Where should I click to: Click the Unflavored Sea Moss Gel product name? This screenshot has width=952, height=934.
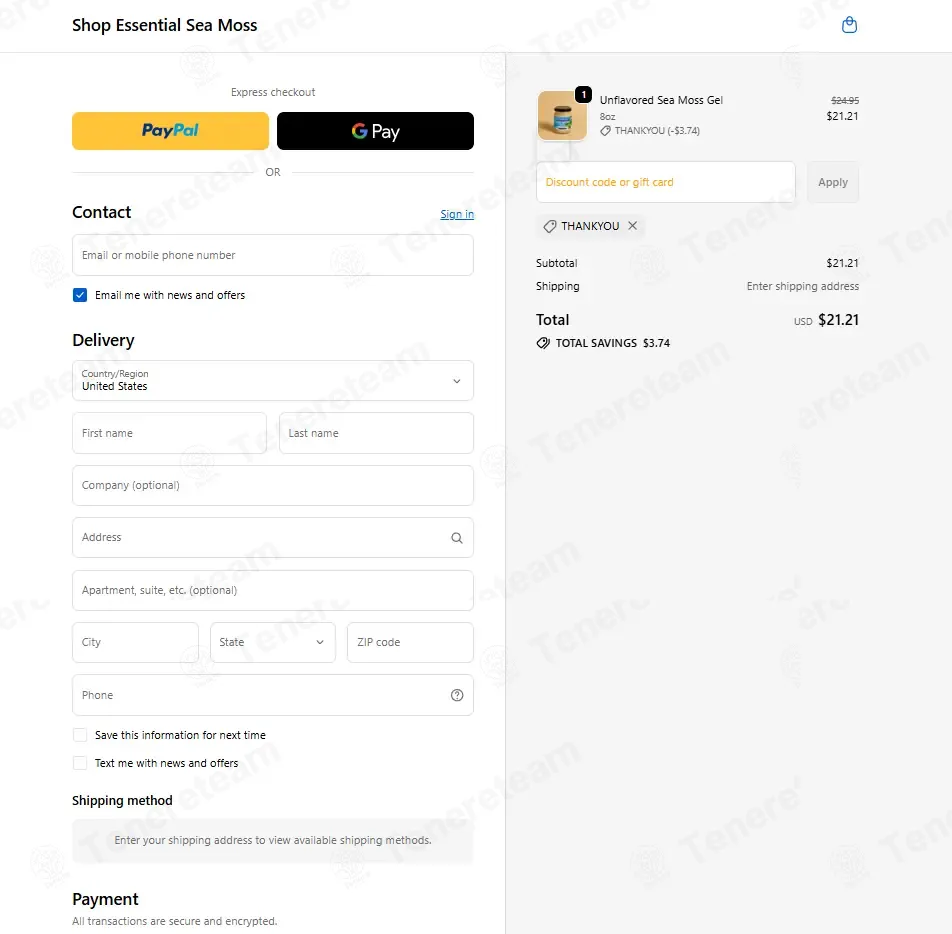pyautogui.click(x=661, y=100)
